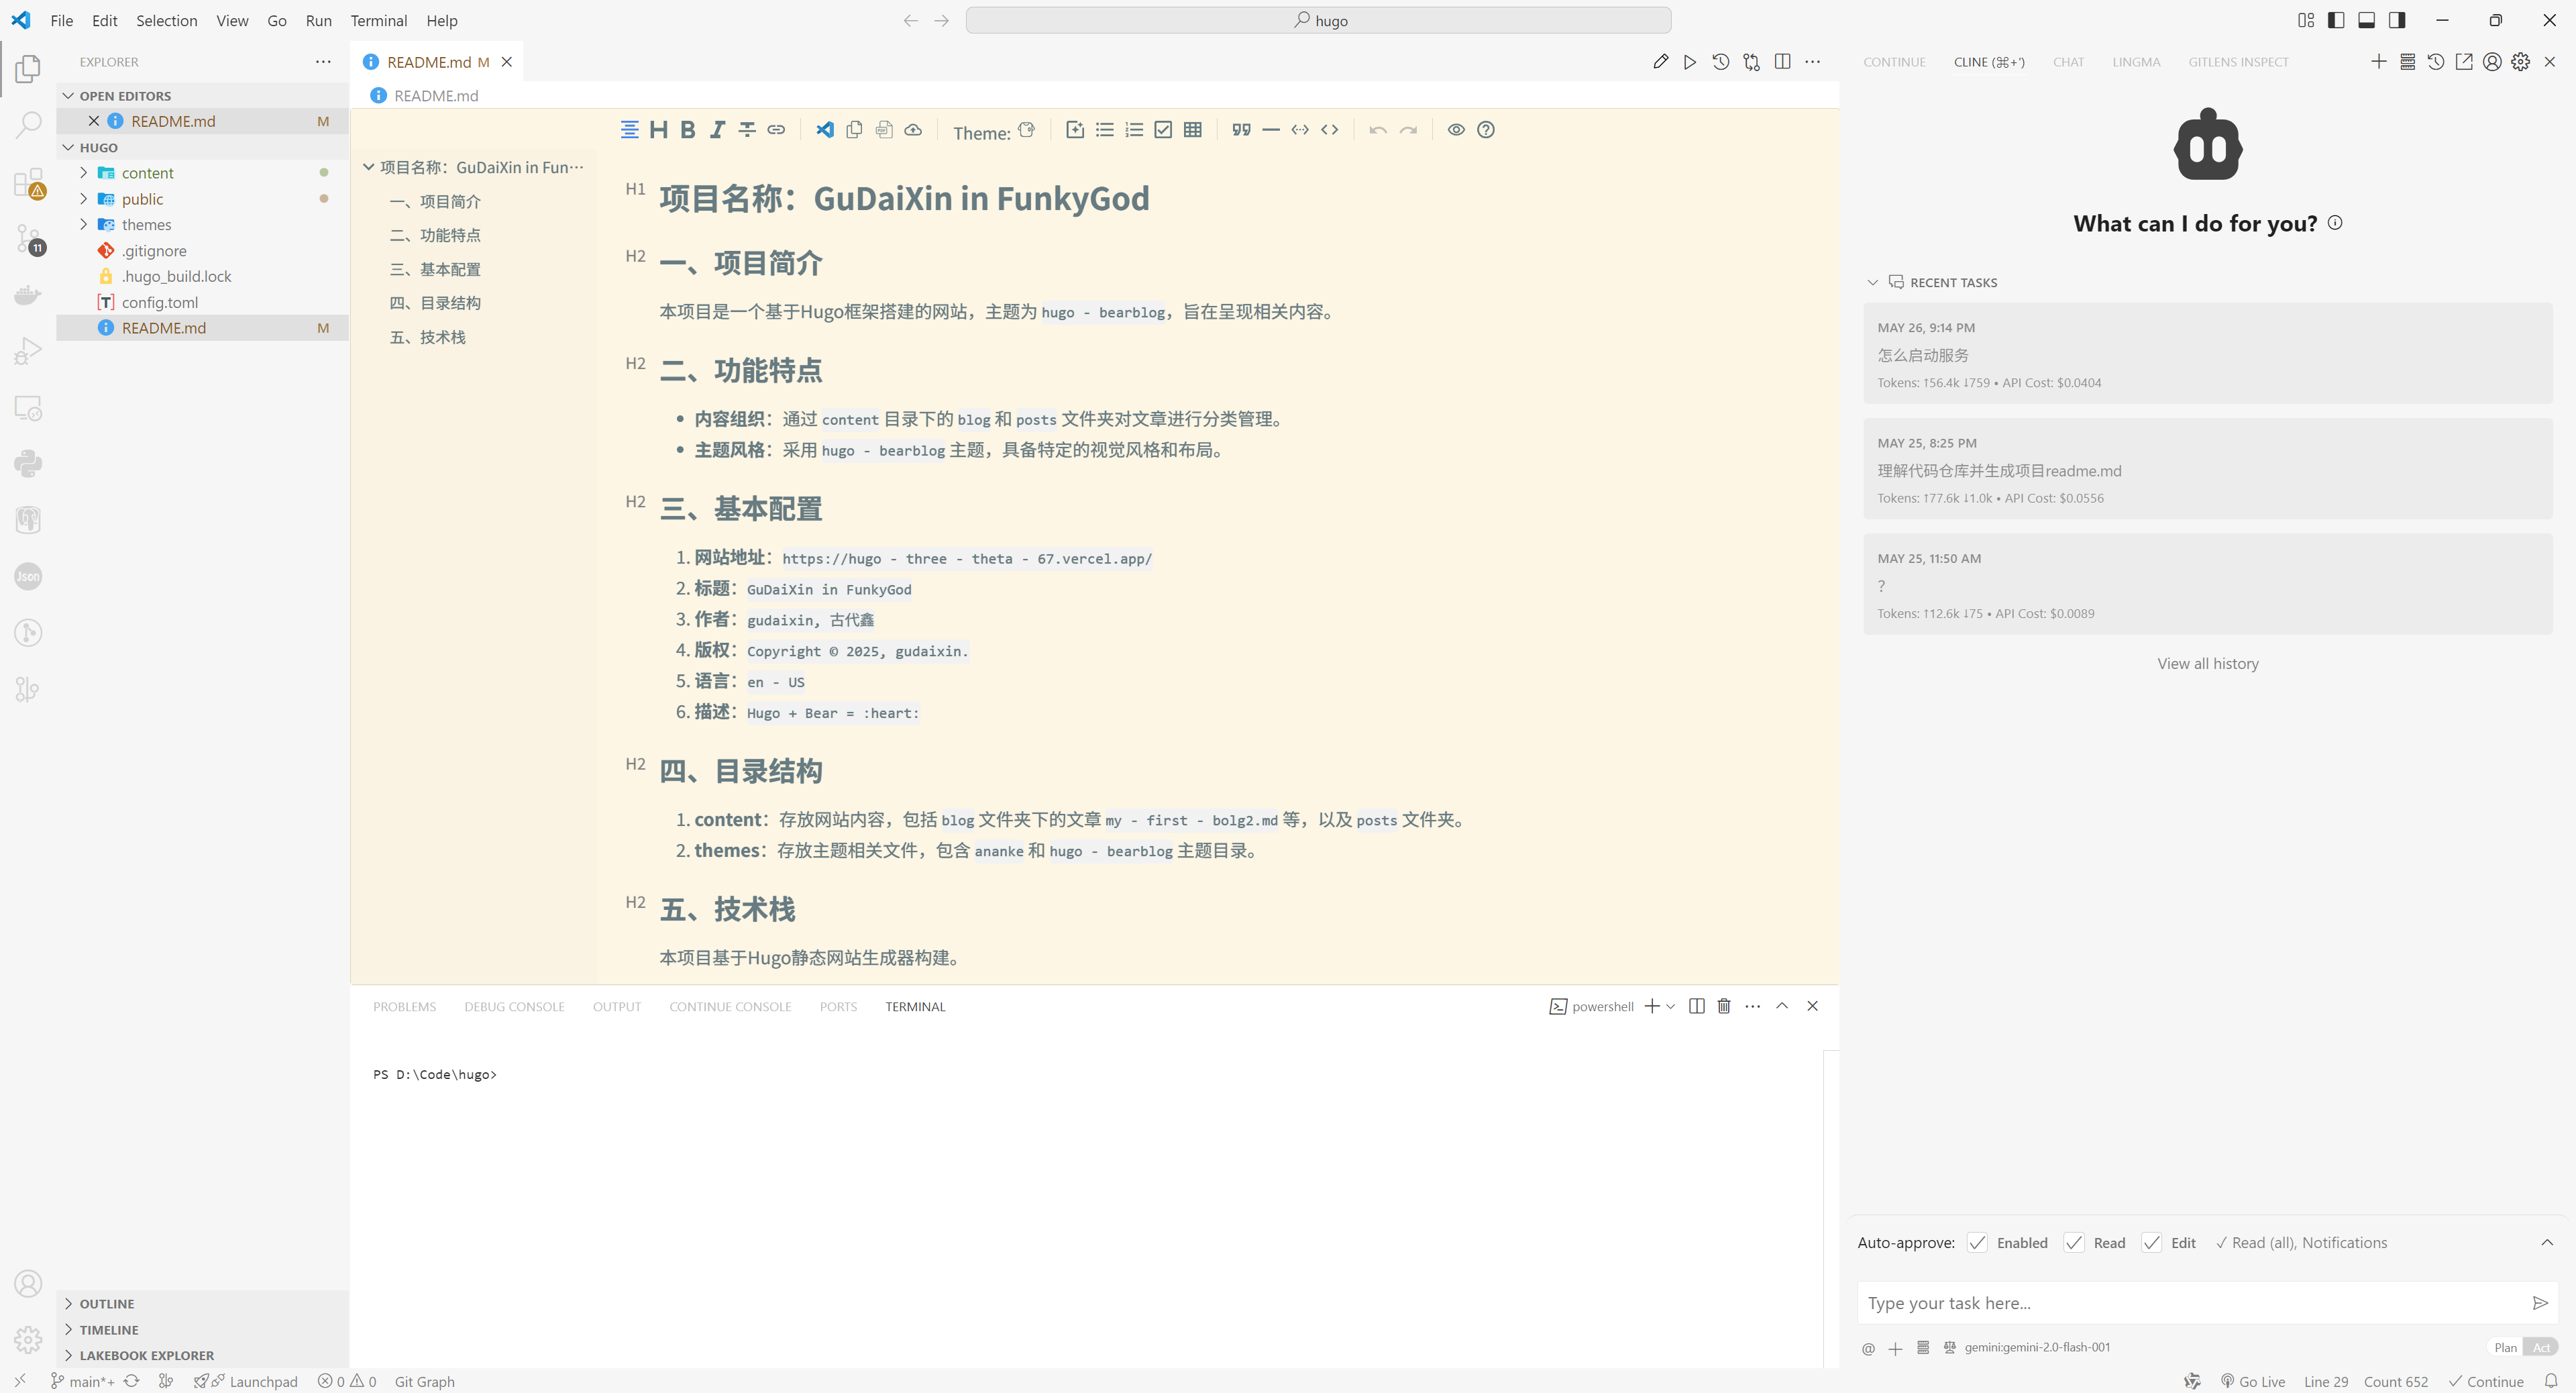Open the Terminal menu

pos(378,20)
